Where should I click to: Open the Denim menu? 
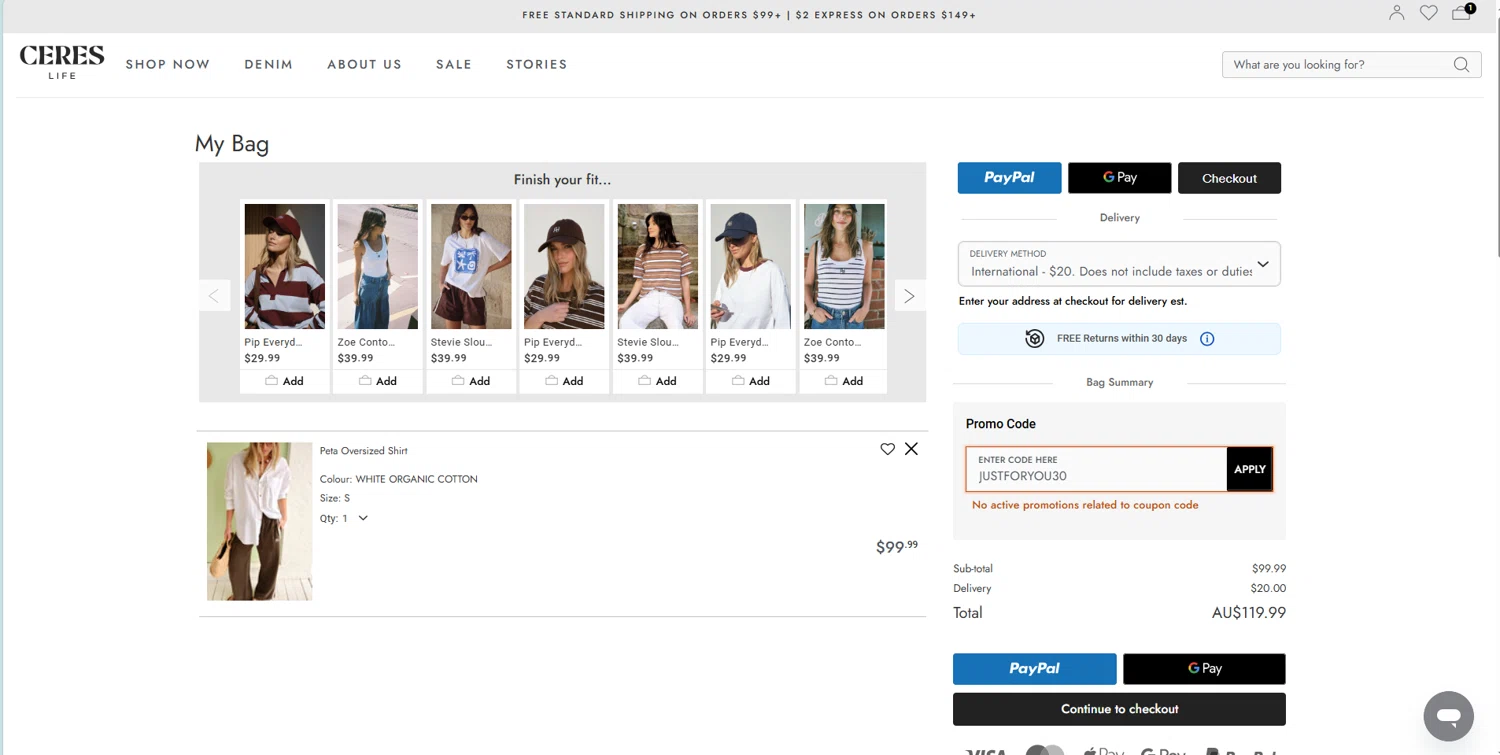tap(269, 64)
